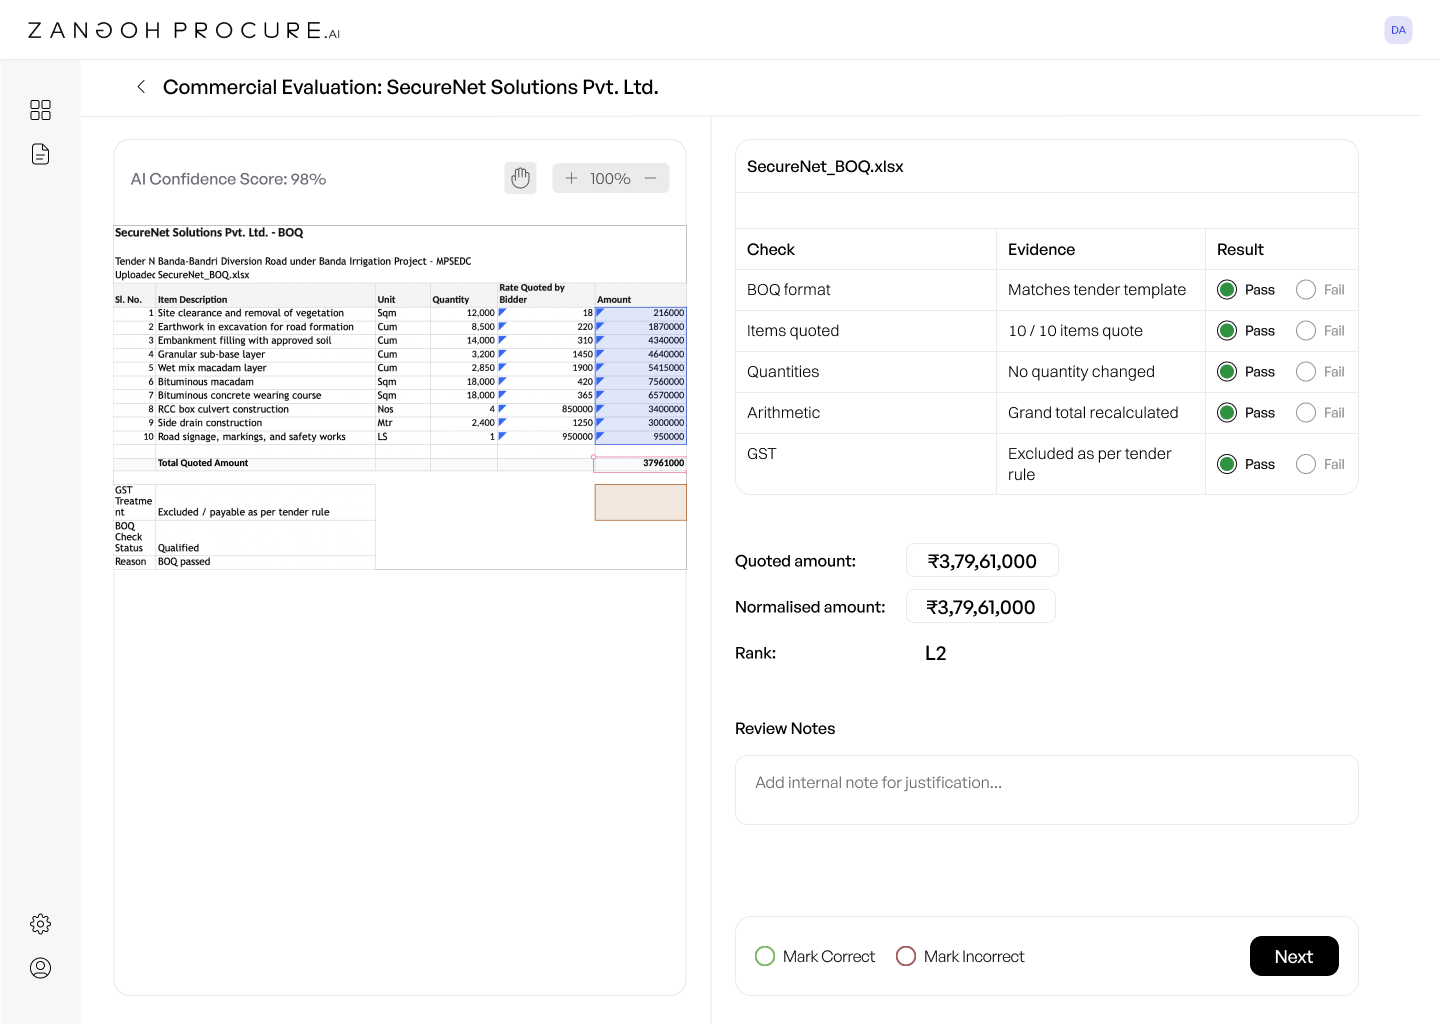This screenshot has height=1024, width=1440.
Task: Click 'Total Quoted Amount' label in BOQ
Action: [203, 463]
